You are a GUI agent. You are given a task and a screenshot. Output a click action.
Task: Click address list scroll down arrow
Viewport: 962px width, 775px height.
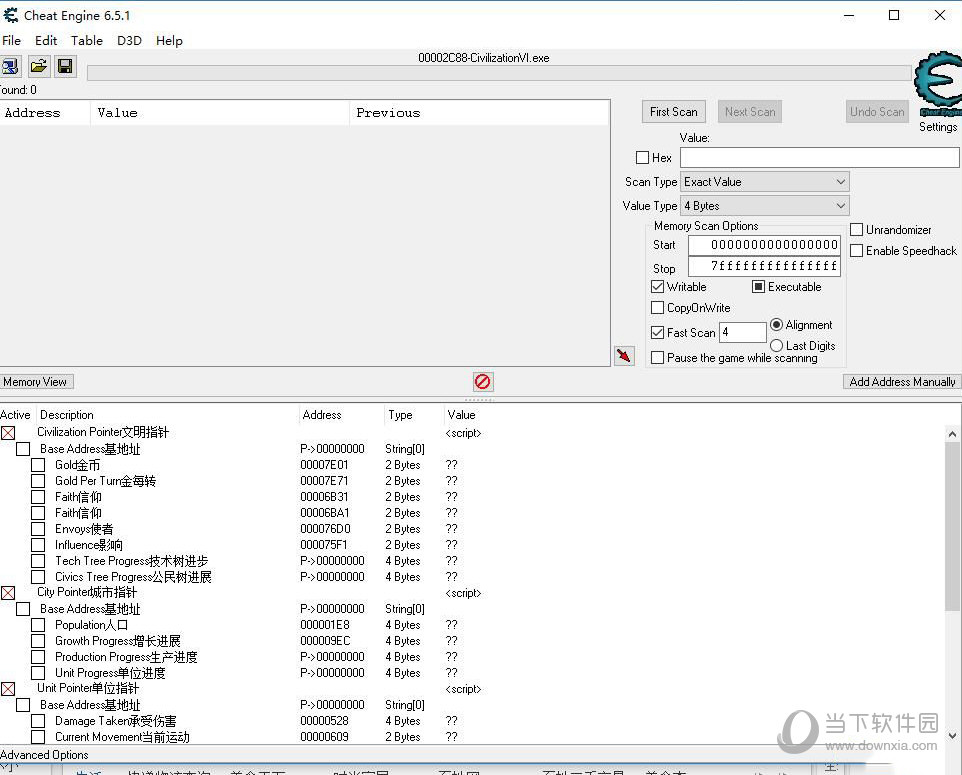952,735
